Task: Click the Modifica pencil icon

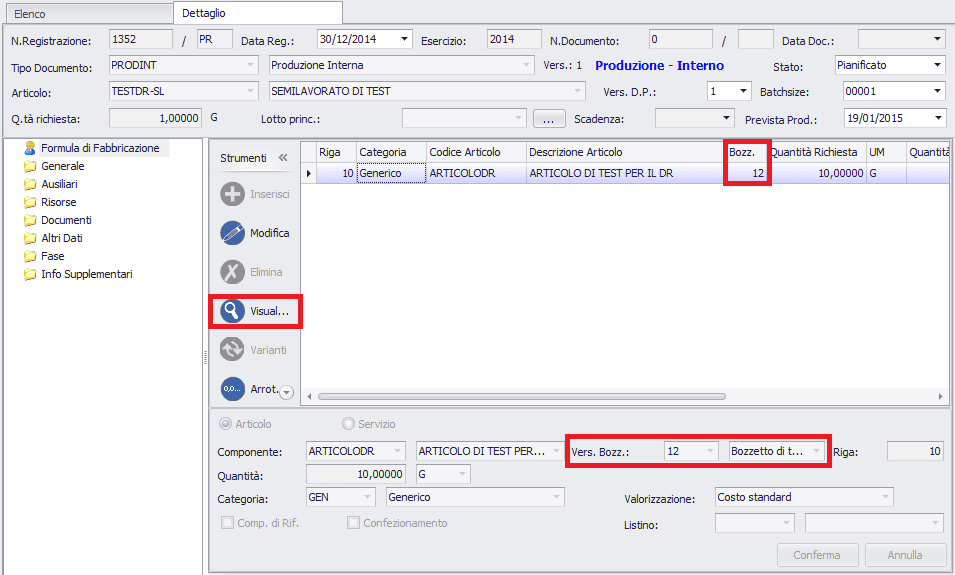Action: click(232, 233)
